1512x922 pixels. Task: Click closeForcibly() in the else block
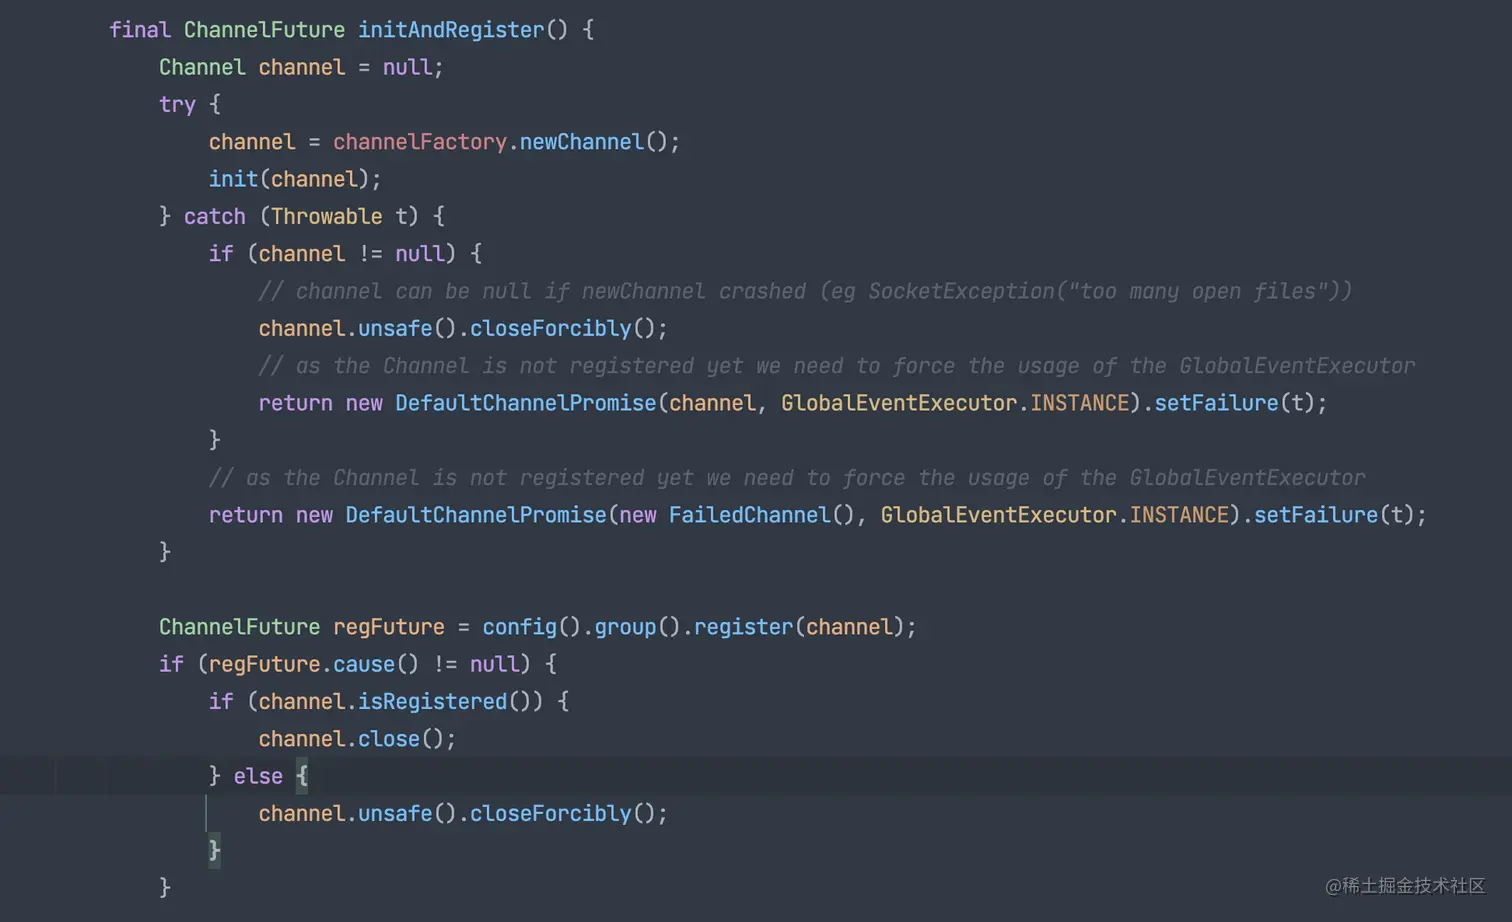[562, 814]
